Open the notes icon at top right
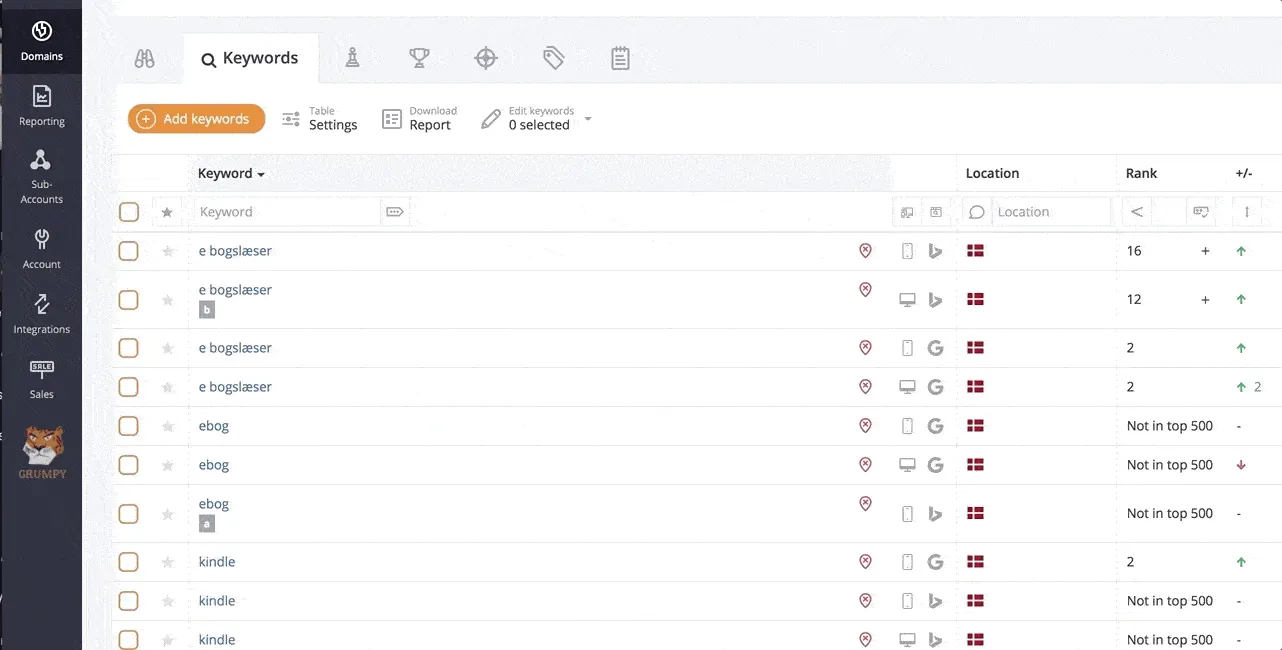1282x650 pixels. [x=620, y=58]
